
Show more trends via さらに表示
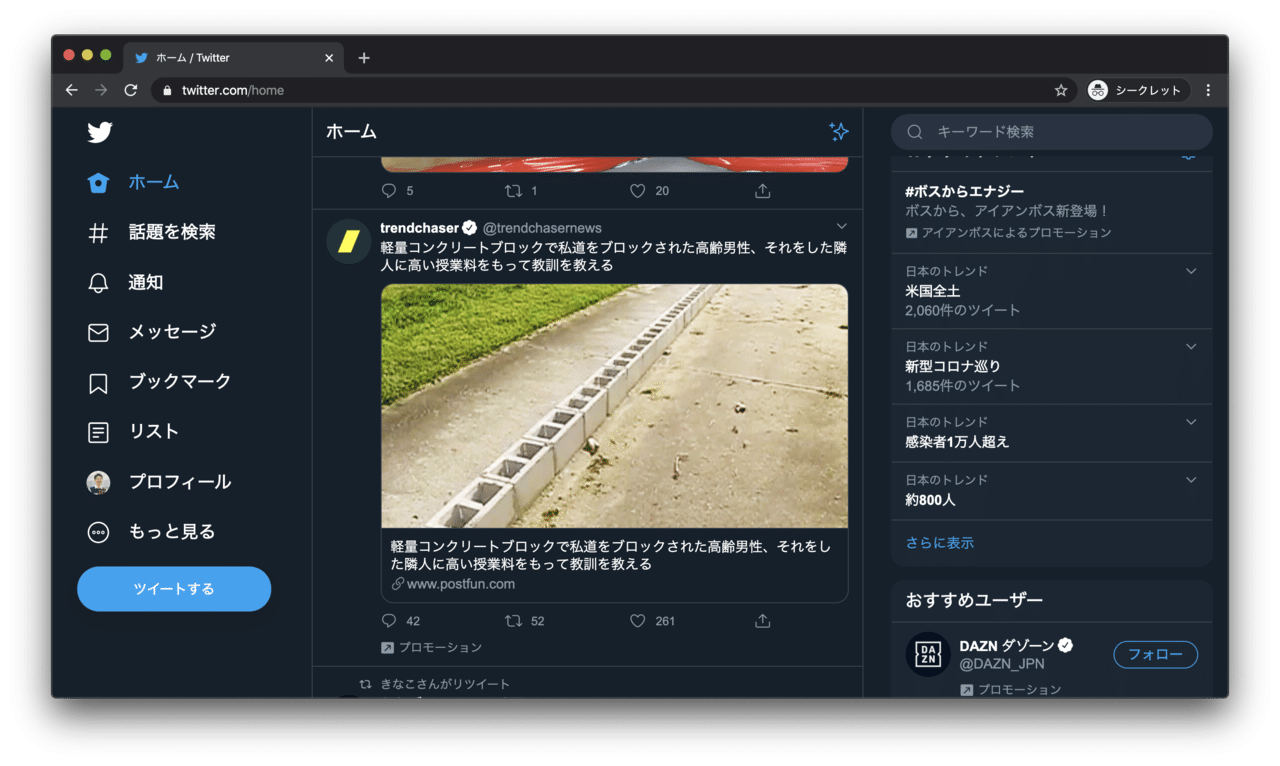[937, 542]
